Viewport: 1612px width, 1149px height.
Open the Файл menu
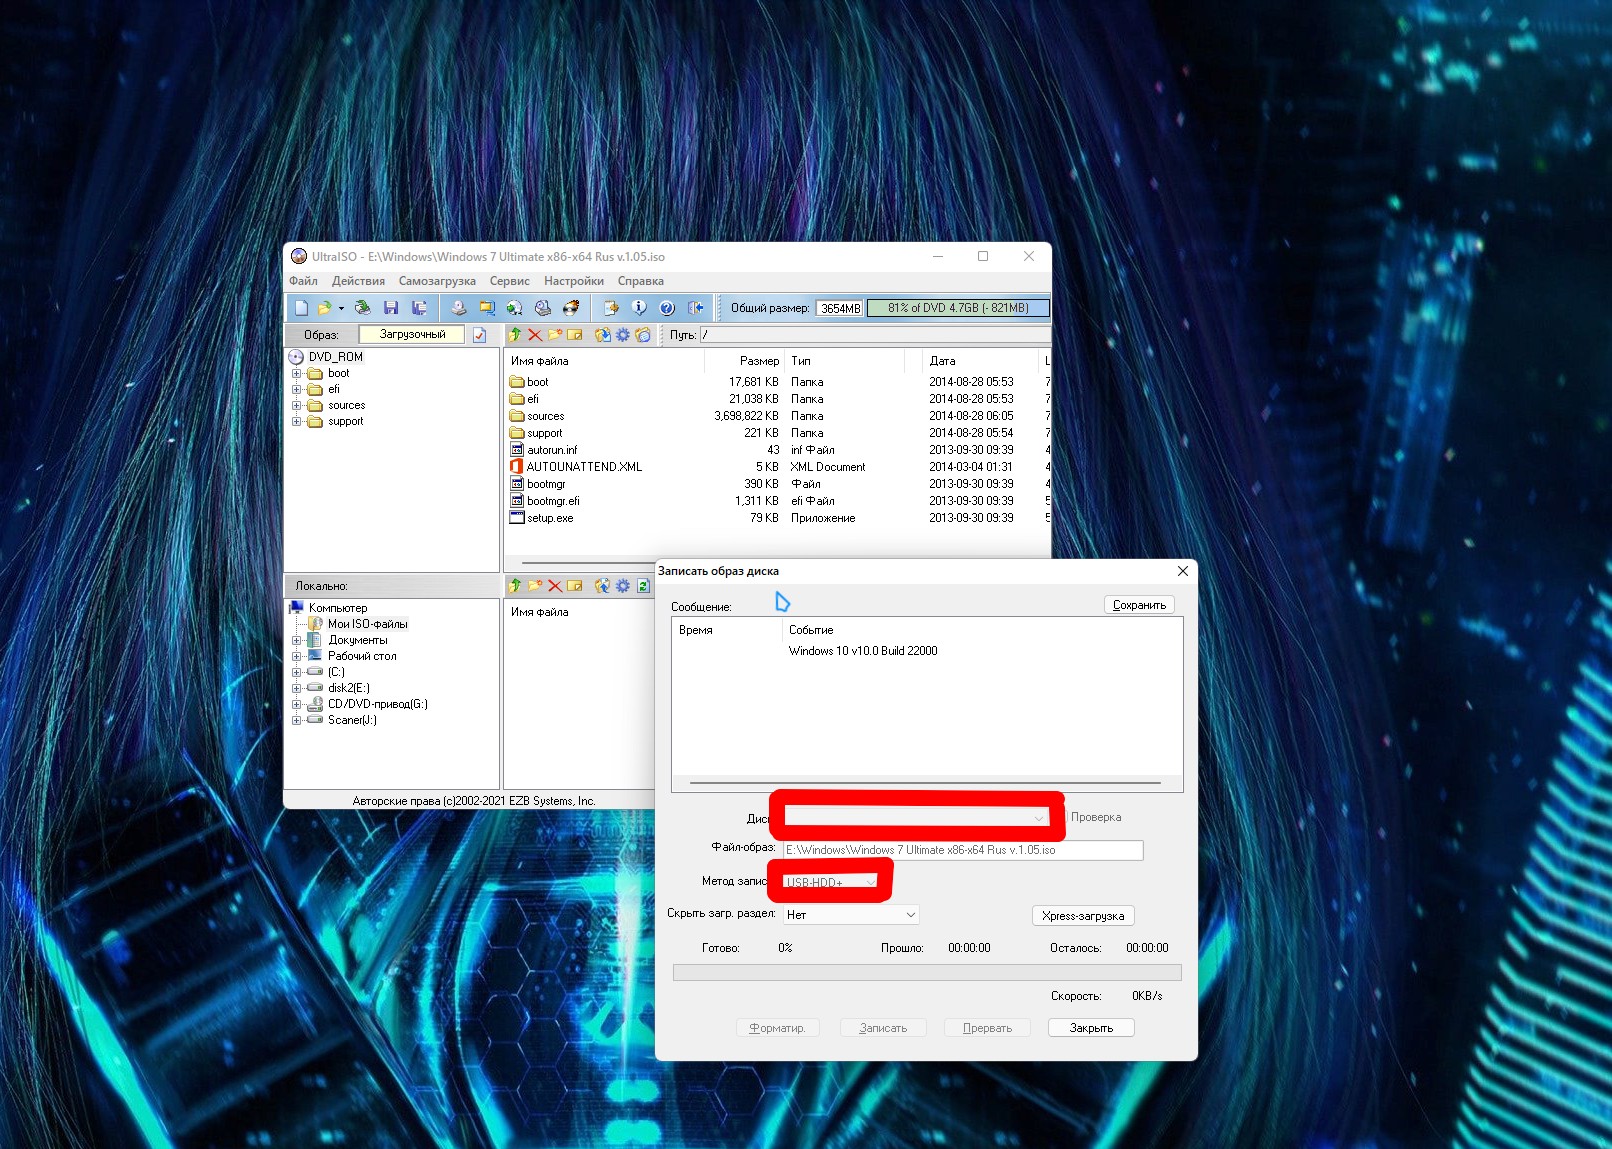304,281
